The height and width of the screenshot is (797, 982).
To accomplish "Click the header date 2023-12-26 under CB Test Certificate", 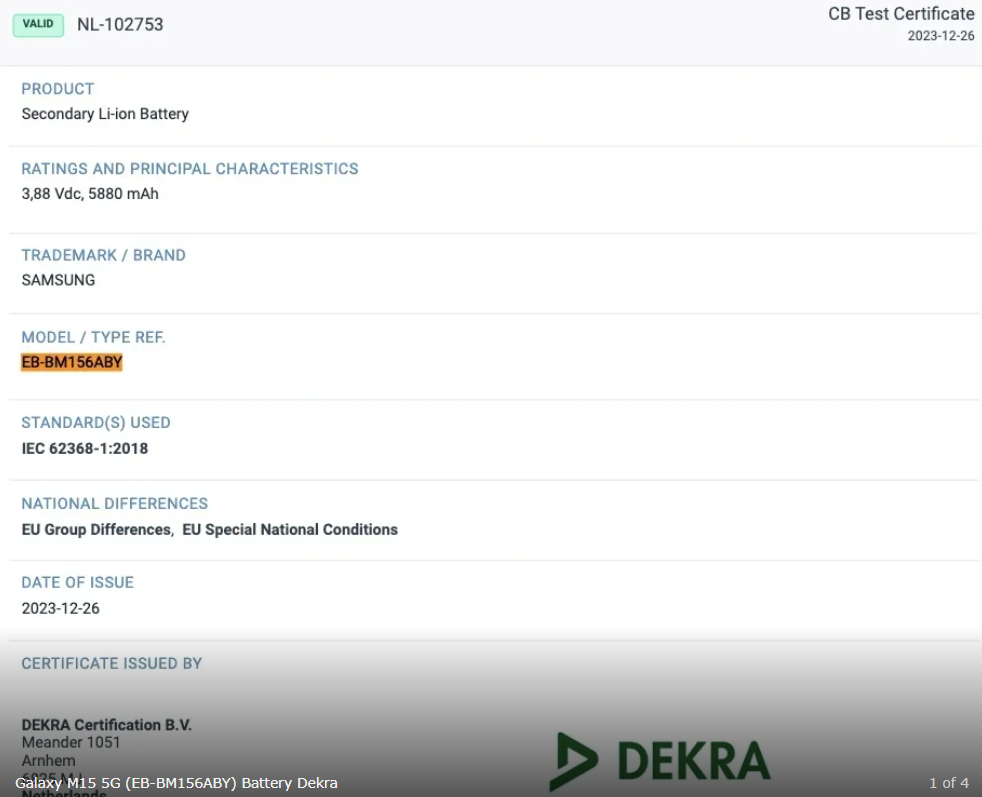I will tap(941, 36).
